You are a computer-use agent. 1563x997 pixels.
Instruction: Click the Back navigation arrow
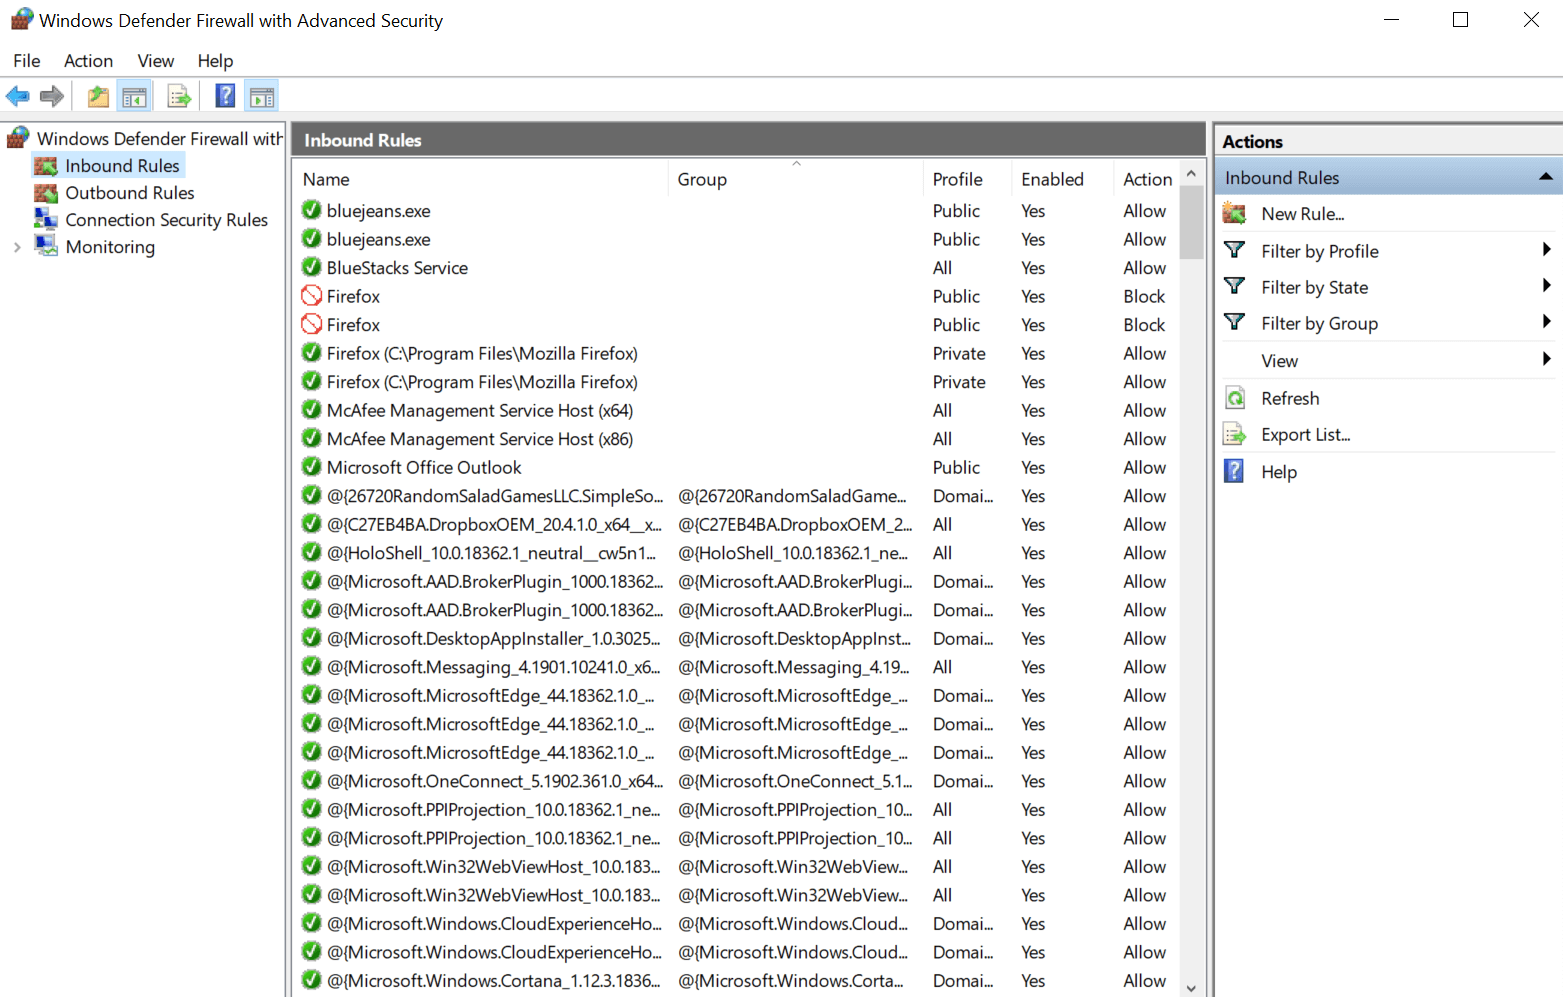click(17, 95)
